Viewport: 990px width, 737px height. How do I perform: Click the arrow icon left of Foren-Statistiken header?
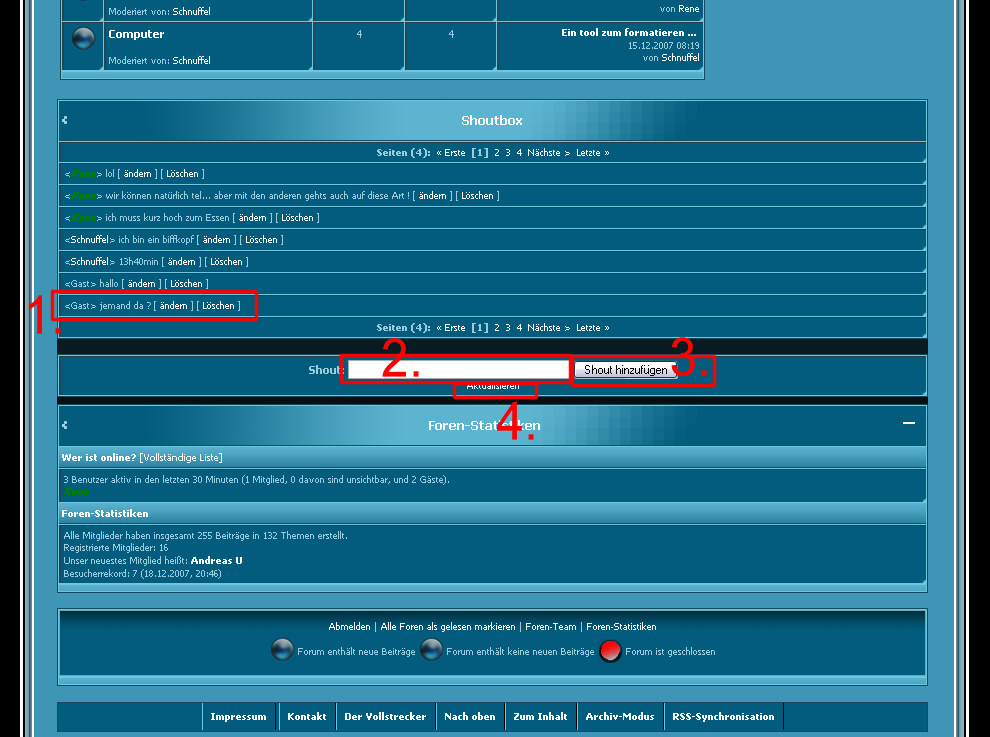pyautogui.click(x=65, y=425)
